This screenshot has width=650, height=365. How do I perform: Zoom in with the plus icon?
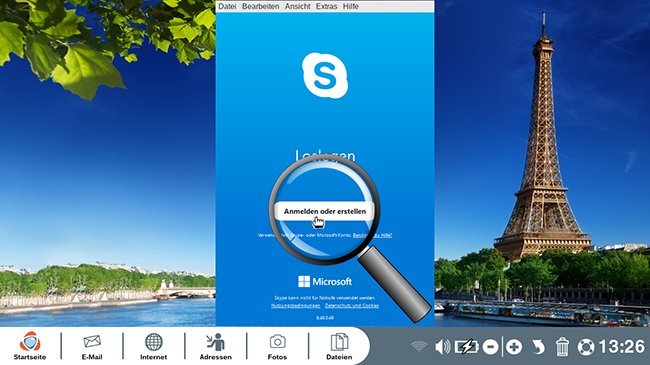(x=514, y=347)
